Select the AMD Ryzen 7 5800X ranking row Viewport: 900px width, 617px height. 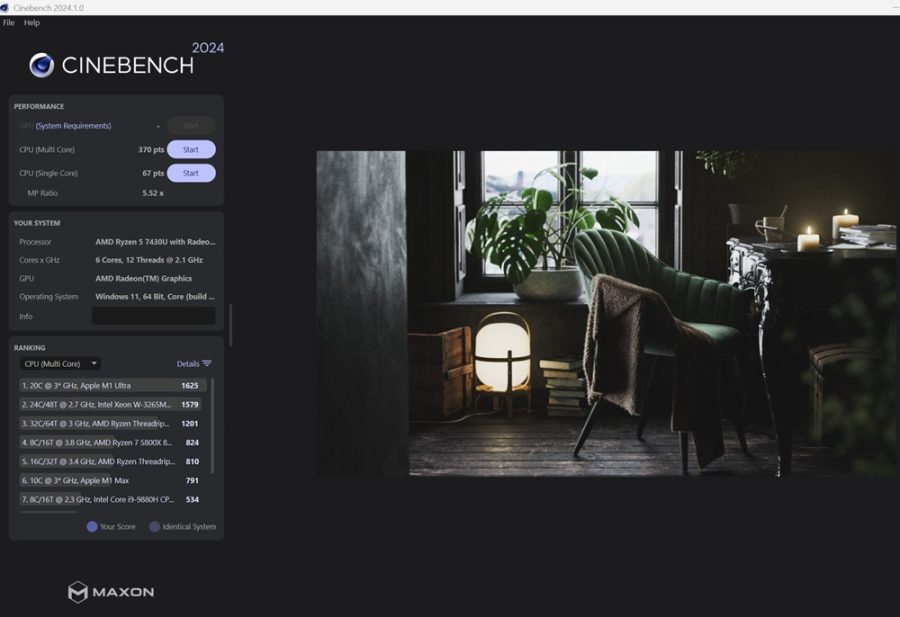(x=110, y=442)
